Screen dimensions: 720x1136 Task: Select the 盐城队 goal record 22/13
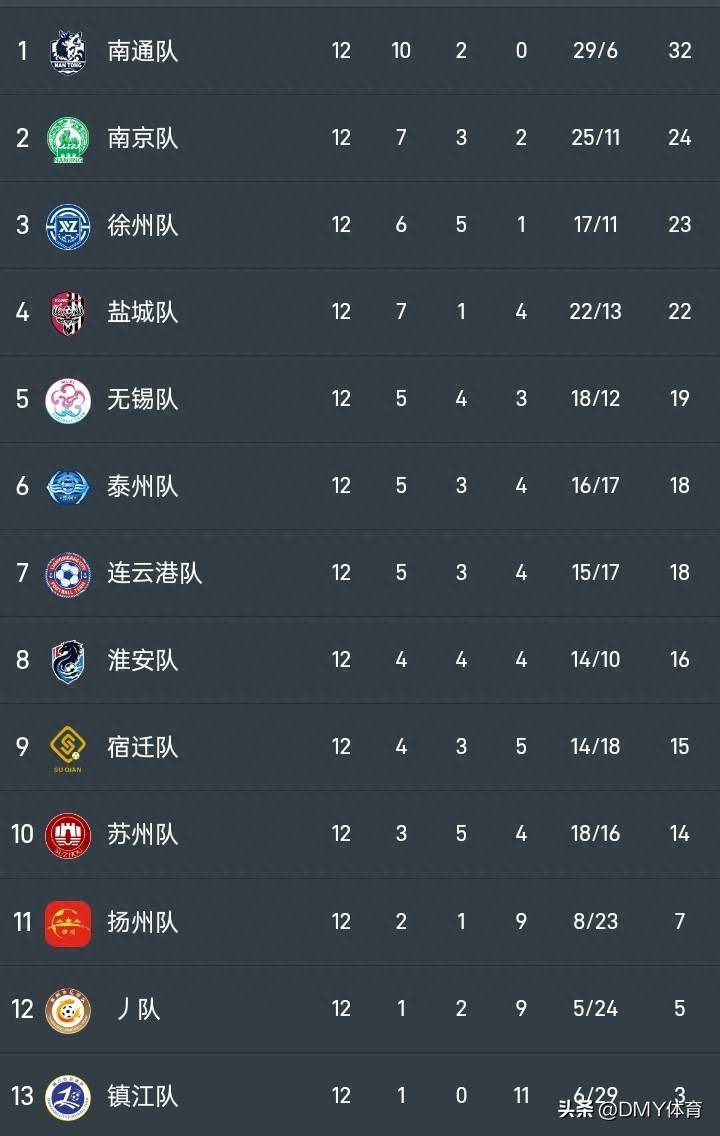point(596,312)
